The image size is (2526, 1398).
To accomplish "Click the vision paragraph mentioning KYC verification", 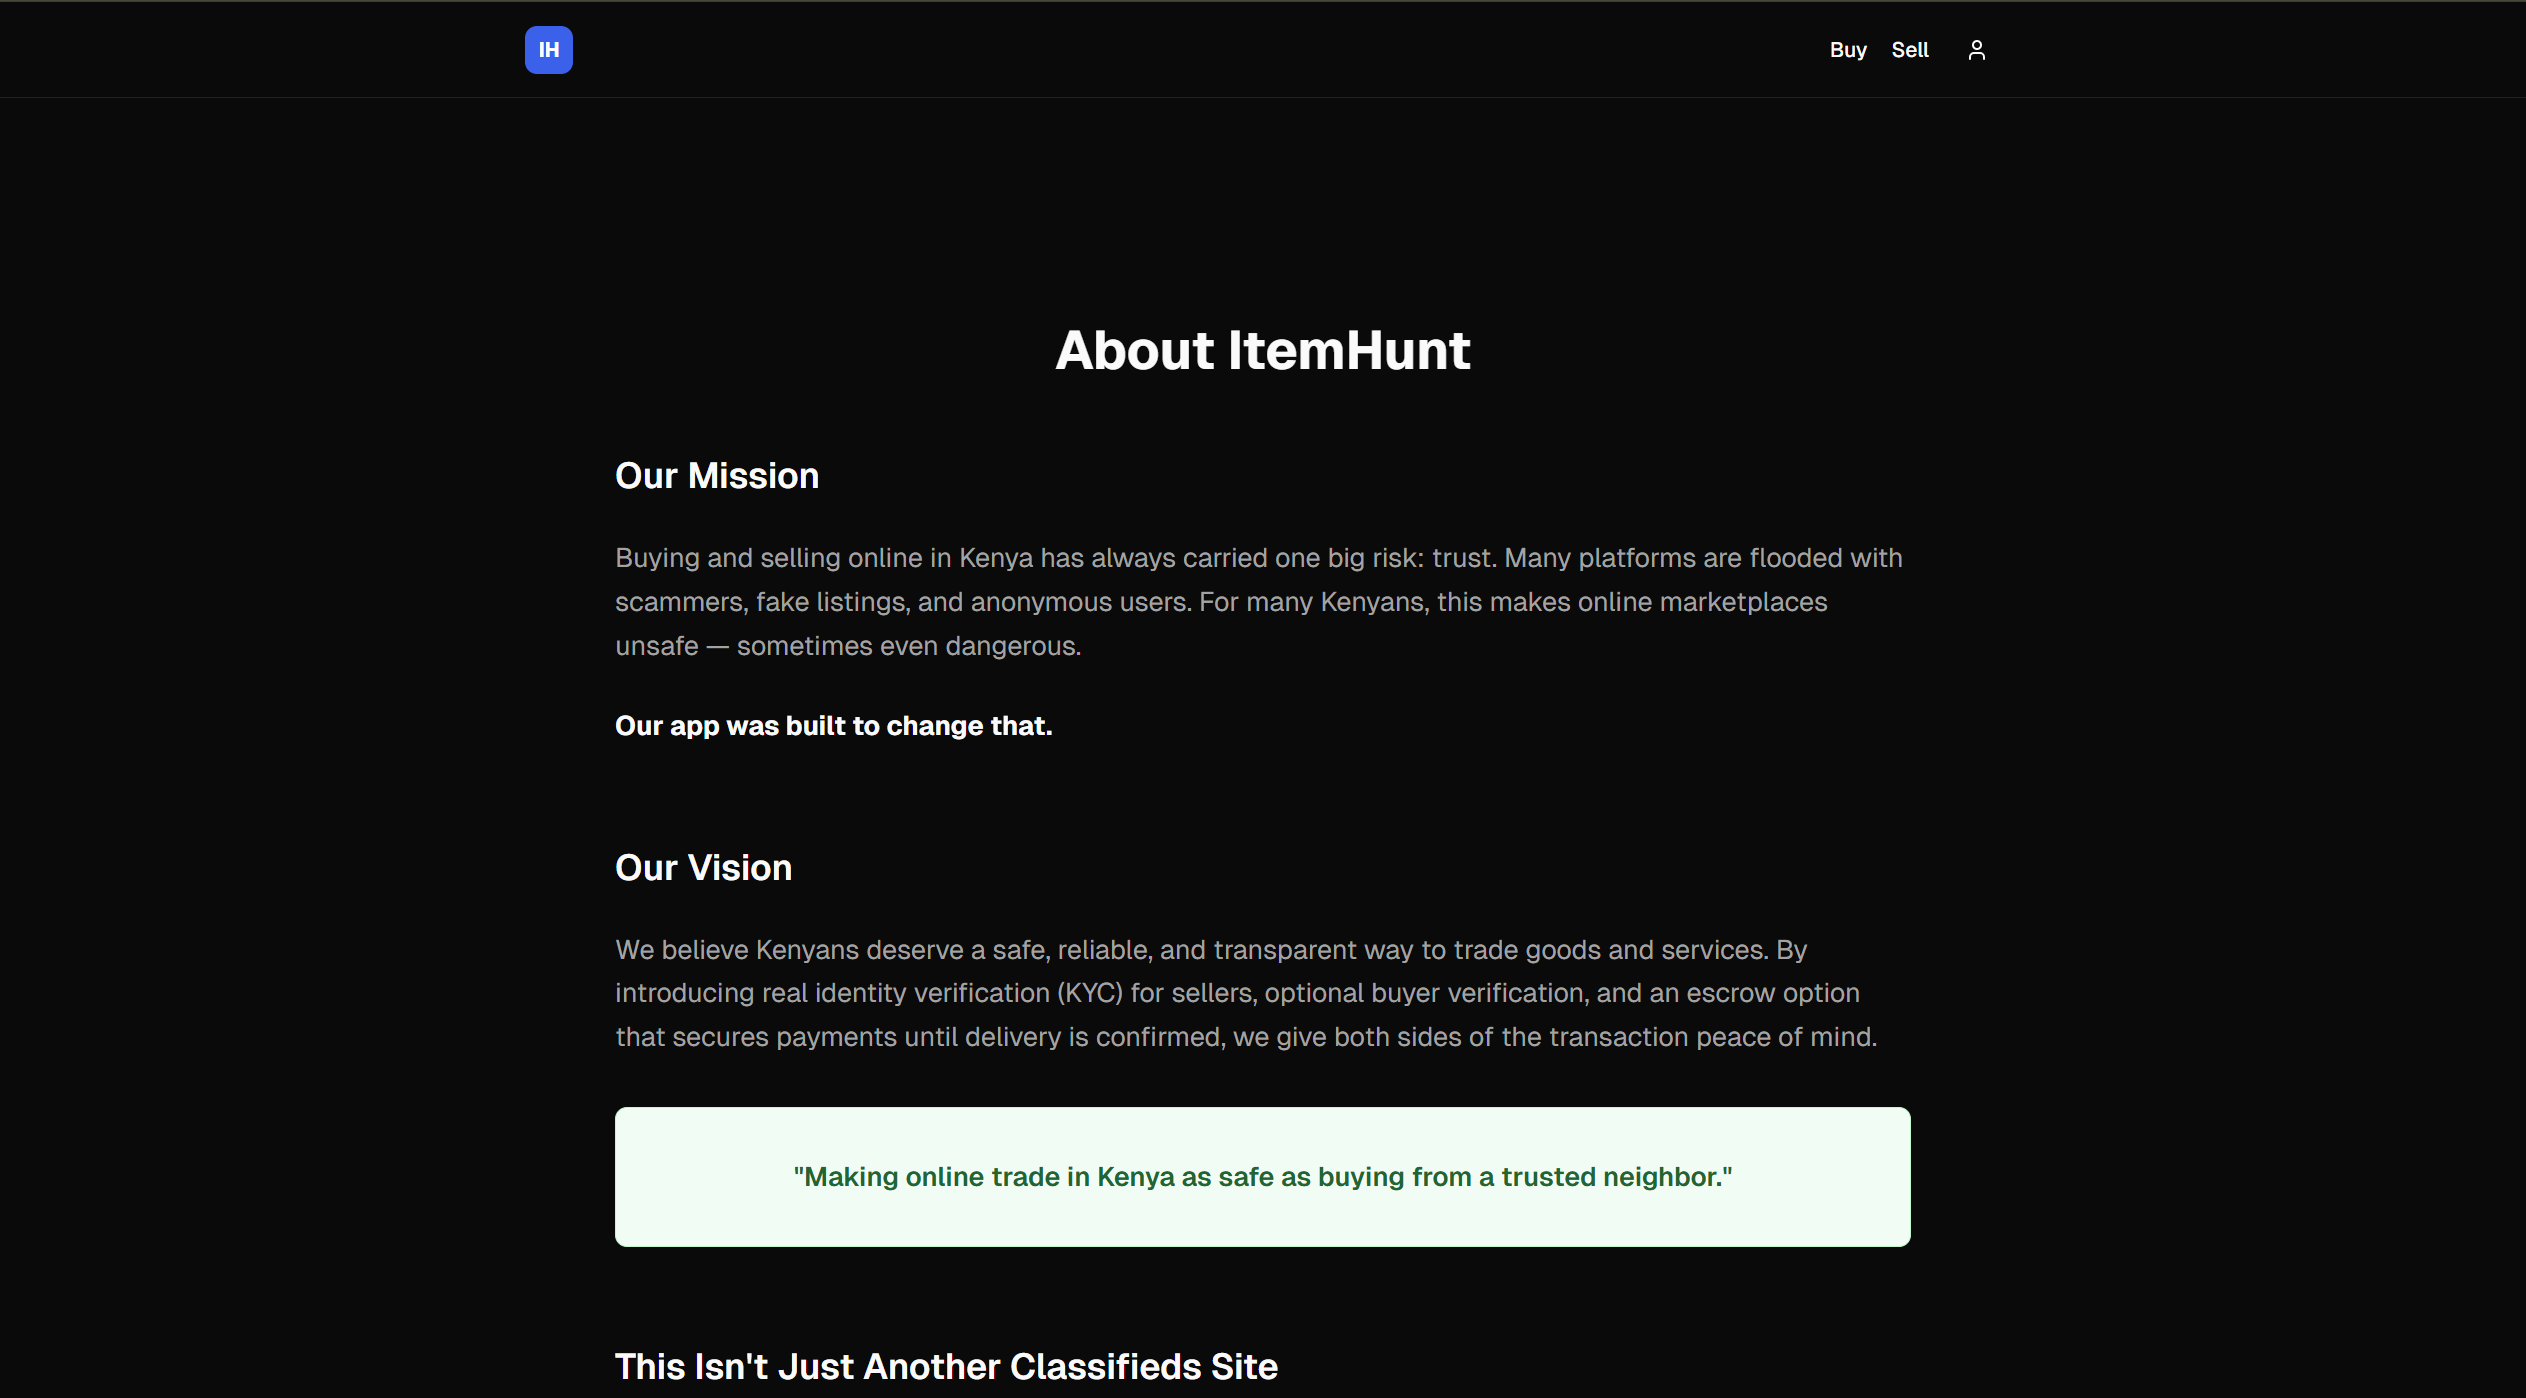I will 1245,992.
